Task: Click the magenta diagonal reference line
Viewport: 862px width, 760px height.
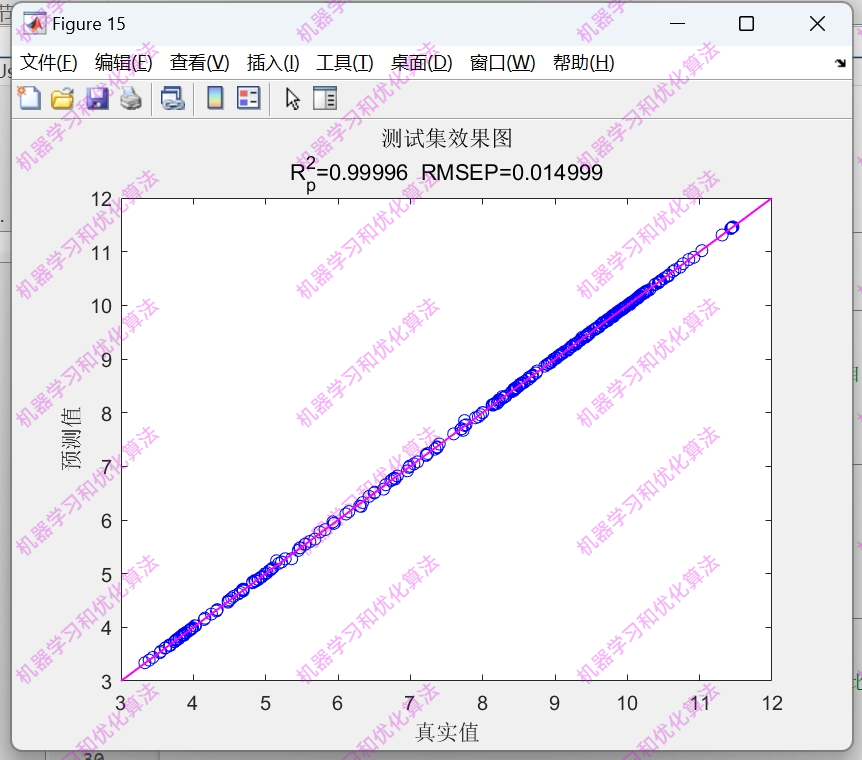Action: [x=446, y=439]
